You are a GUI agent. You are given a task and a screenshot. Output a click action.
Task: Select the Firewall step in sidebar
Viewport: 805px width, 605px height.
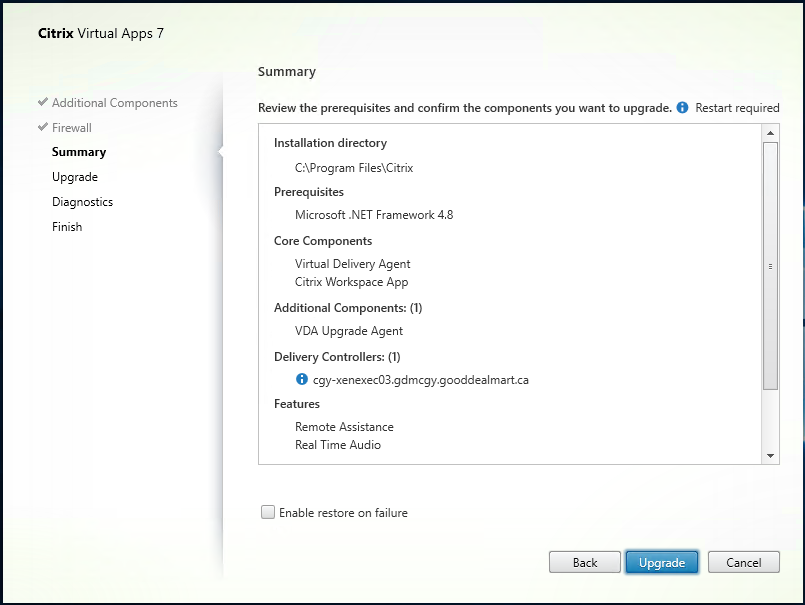click(72, 128)
